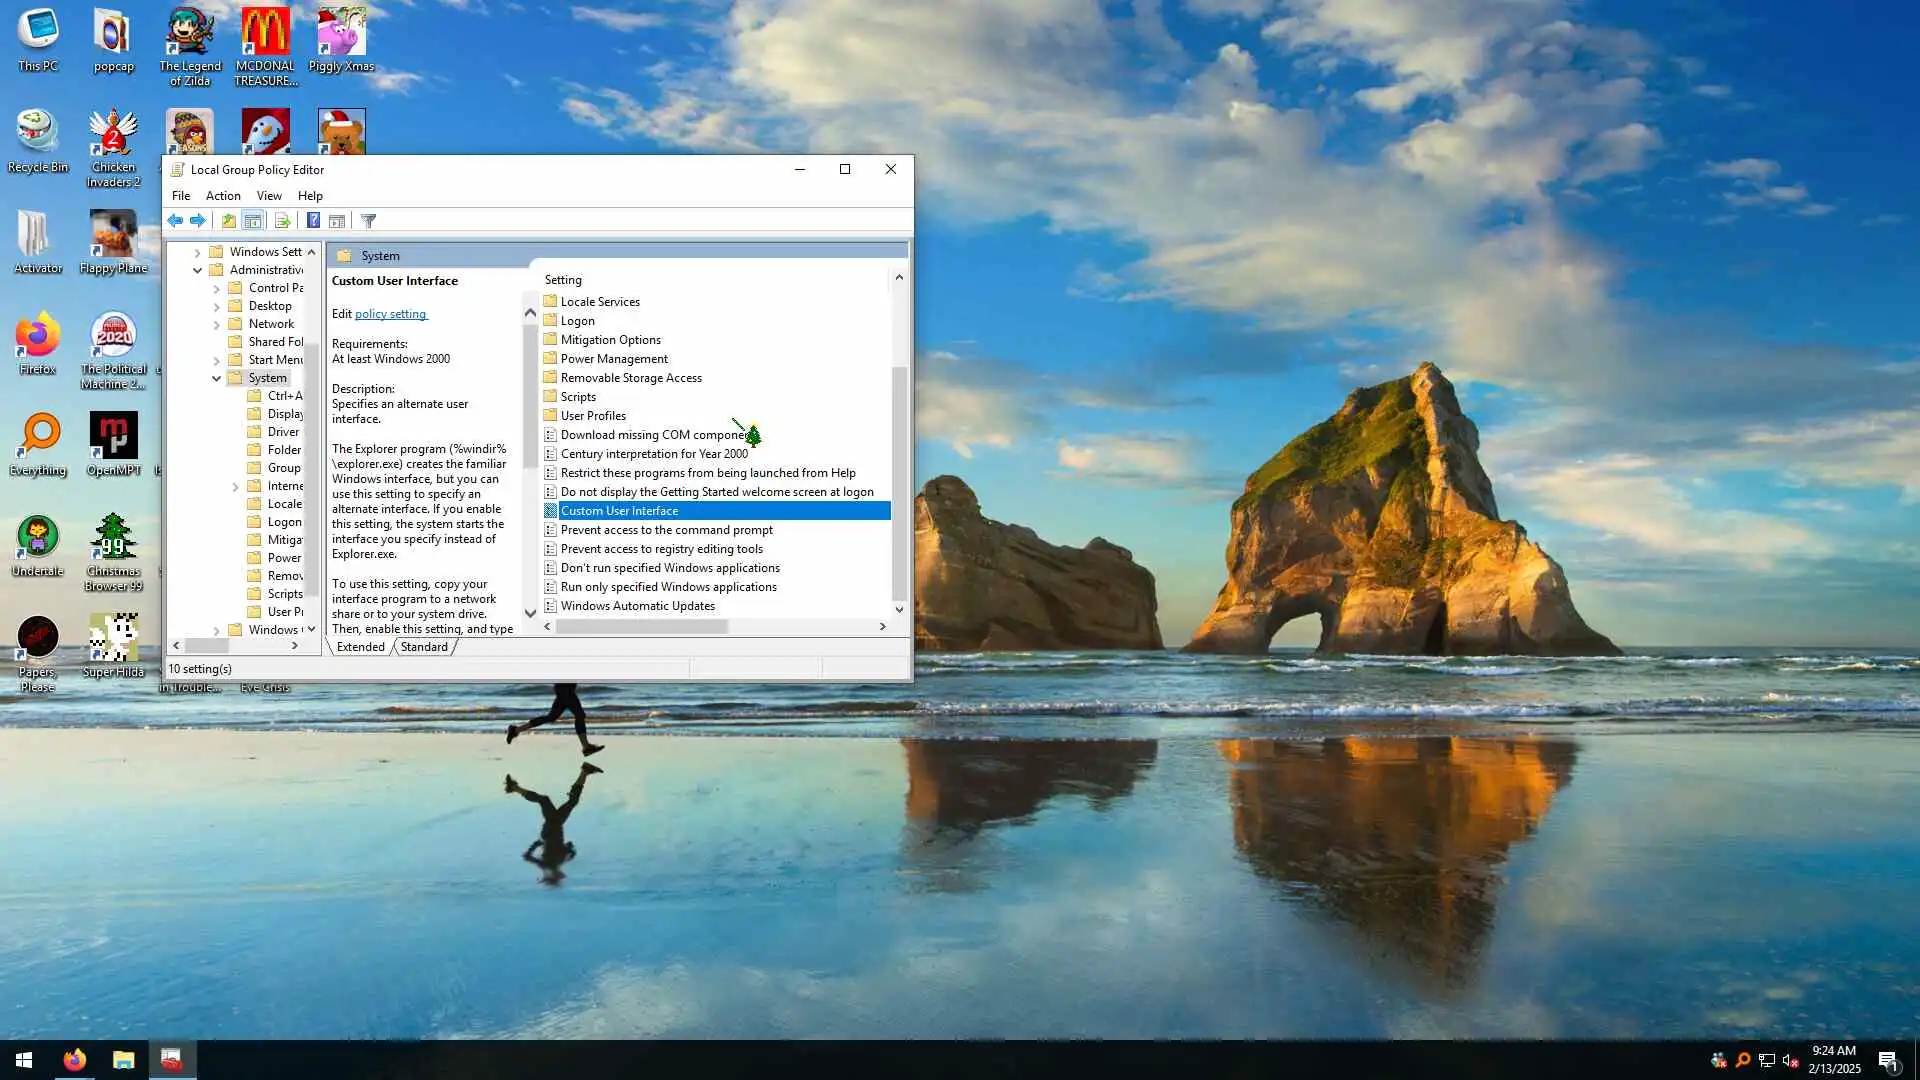This screenshot has width=1920, height=1080.
Task: Open File Explorer from the taskbar
Action: (x=123, y=1060)
